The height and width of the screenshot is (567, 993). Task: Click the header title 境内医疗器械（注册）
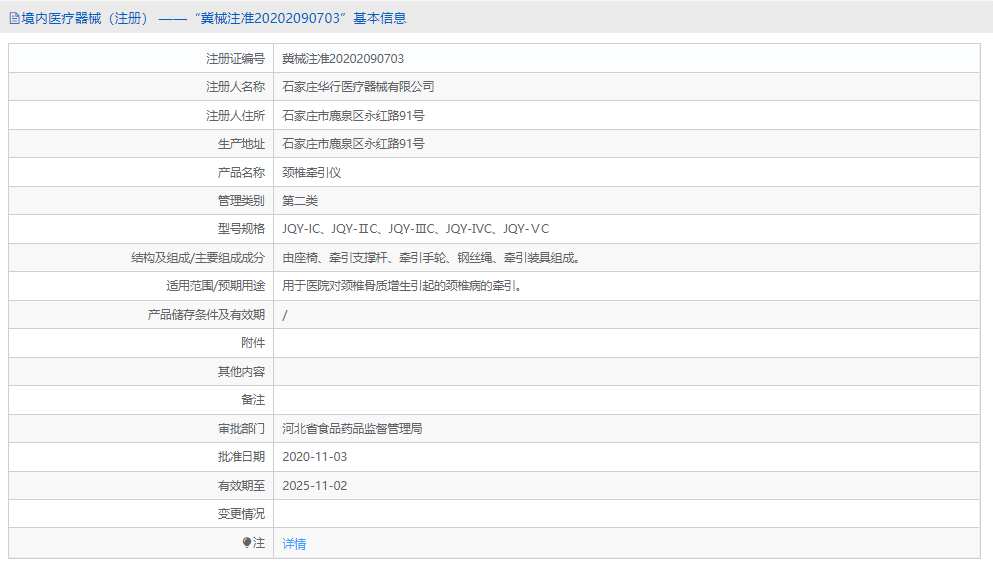[x=85, y=18]
